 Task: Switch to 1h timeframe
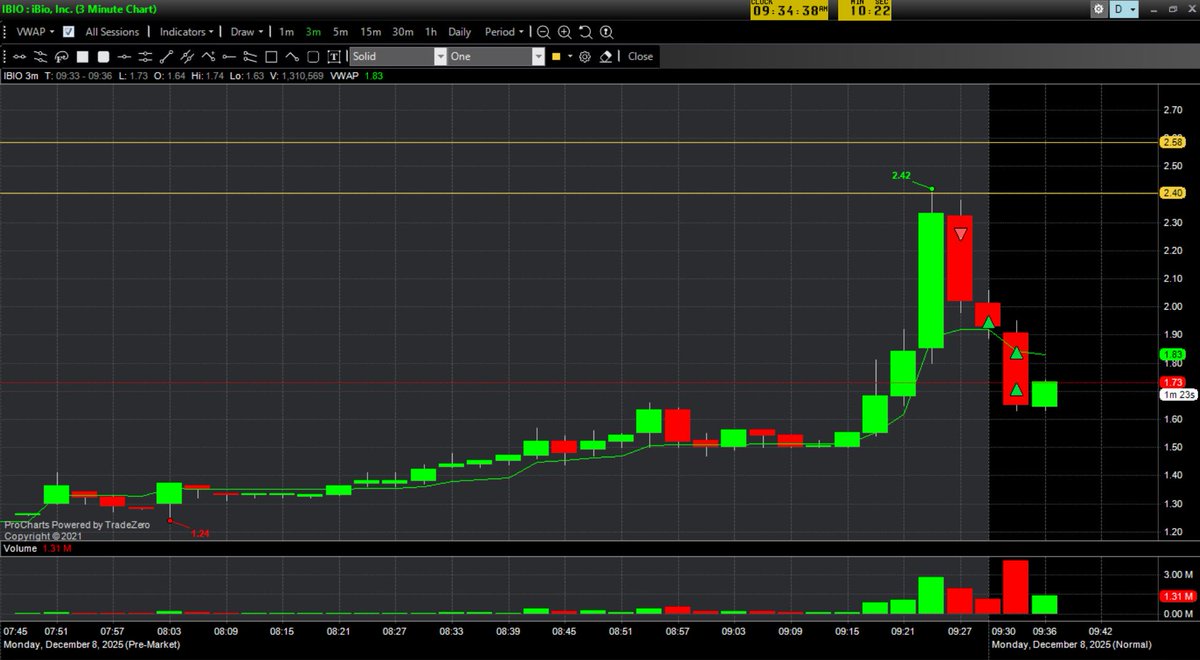(x=431, y=32)
